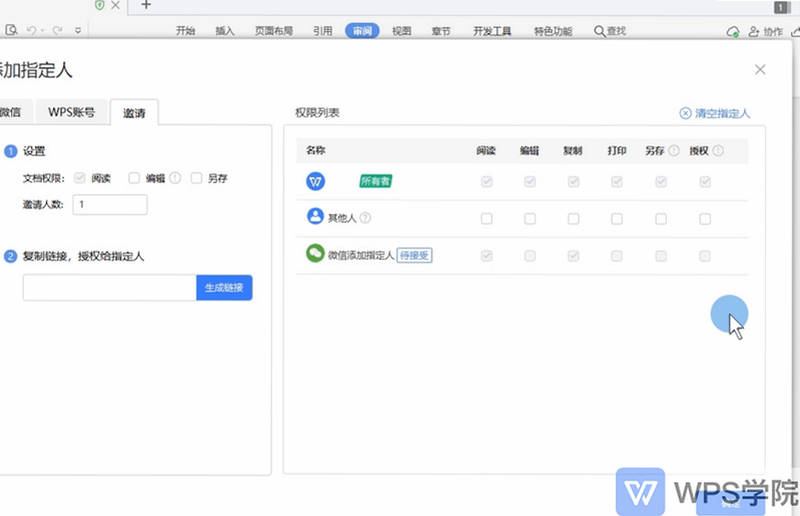Toggle owner row 阅读 checkbox
The width and height of the screenshot is (800, 516).
[x=487, y=182]
